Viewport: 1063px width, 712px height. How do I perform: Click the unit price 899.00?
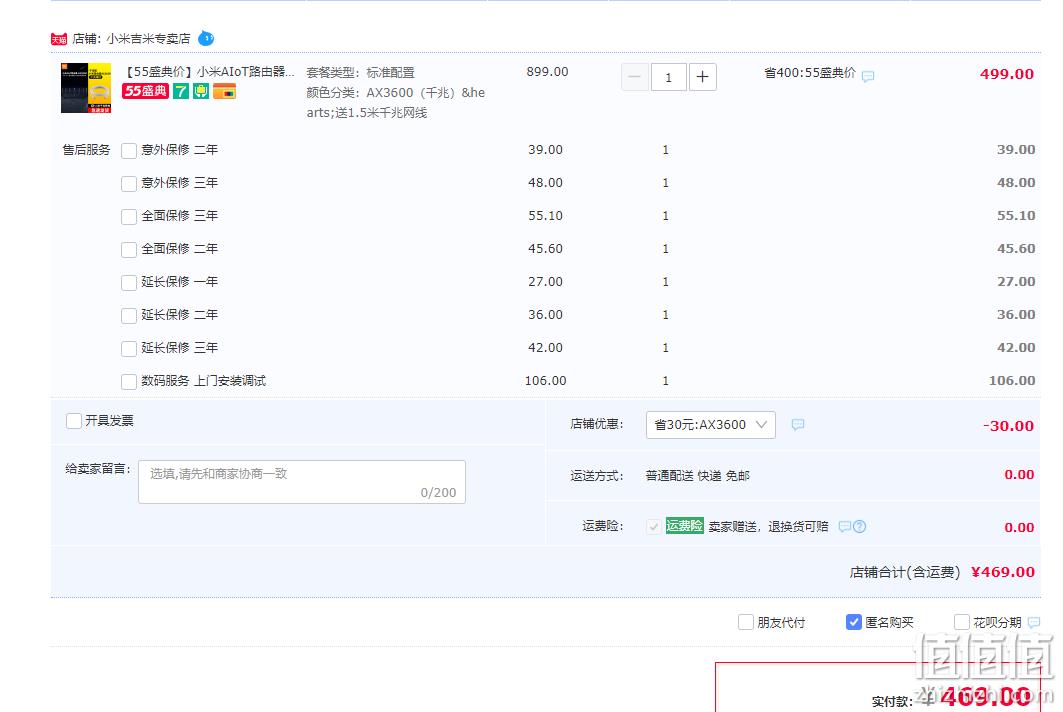[x=548, y=71]
